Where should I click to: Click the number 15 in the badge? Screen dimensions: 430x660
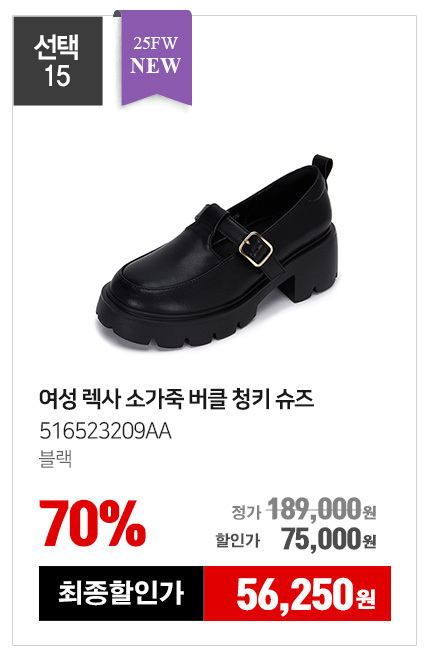tap(57, 76)
